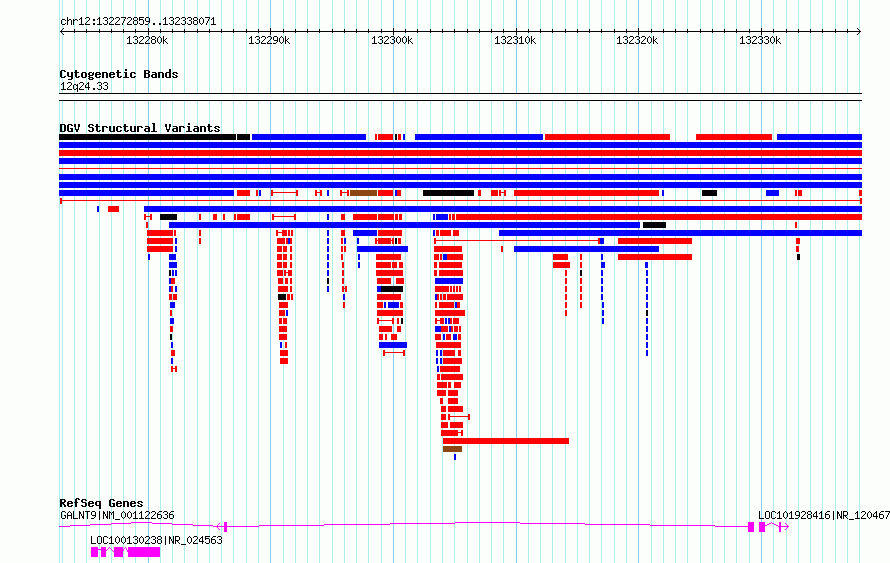
Task: Click the 132320k ruler tick label
Action: (x=637, y=40)
